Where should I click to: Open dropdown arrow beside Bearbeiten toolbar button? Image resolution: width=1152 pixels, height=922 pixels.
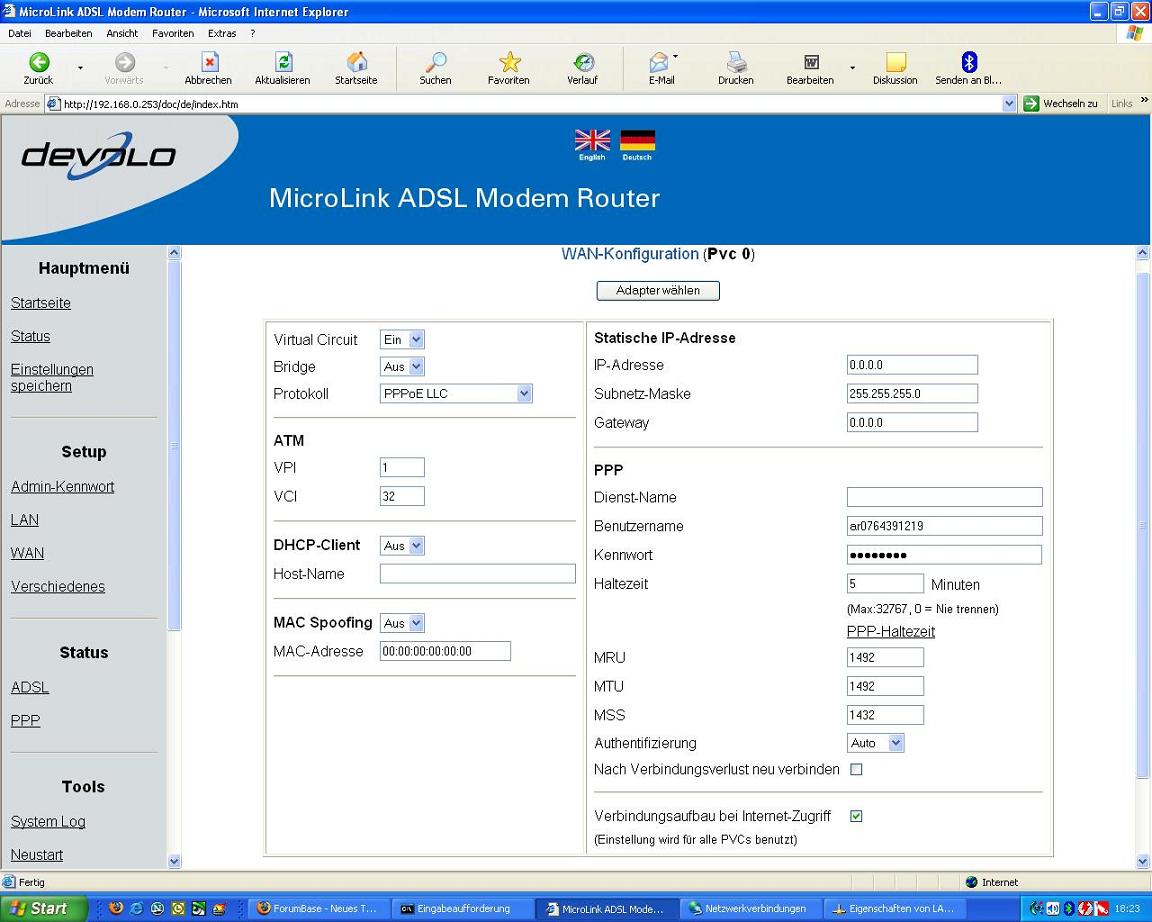853,68
